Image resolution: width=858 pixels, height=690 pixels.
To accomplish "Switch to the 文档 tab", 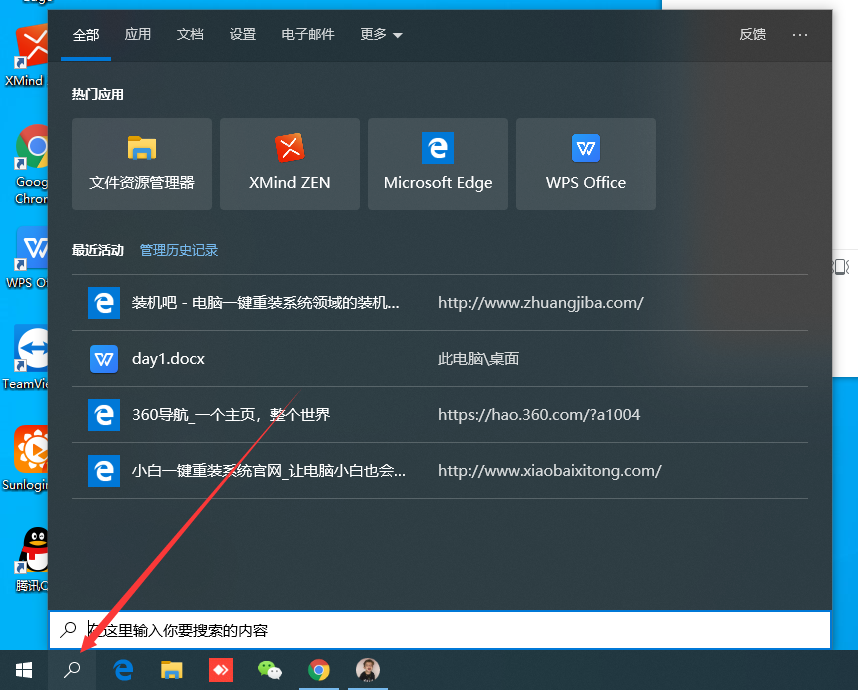I will pos(190,33).
